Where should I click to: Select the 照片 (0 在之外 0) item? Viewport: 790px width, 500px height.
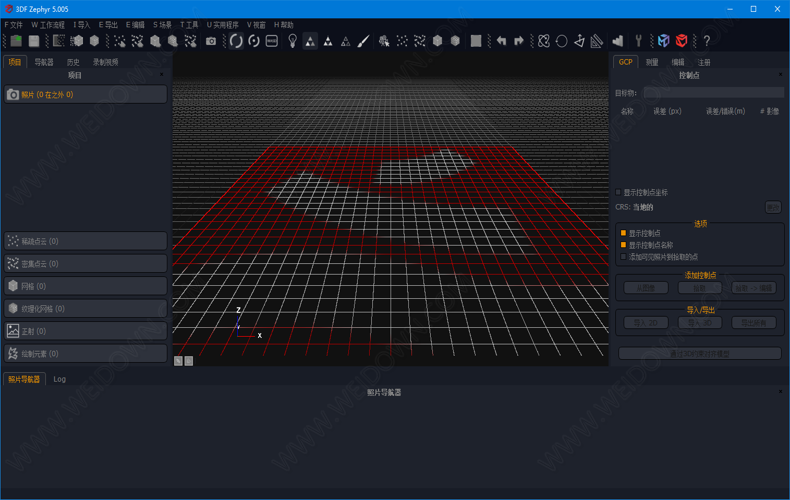tap(86, 94)
